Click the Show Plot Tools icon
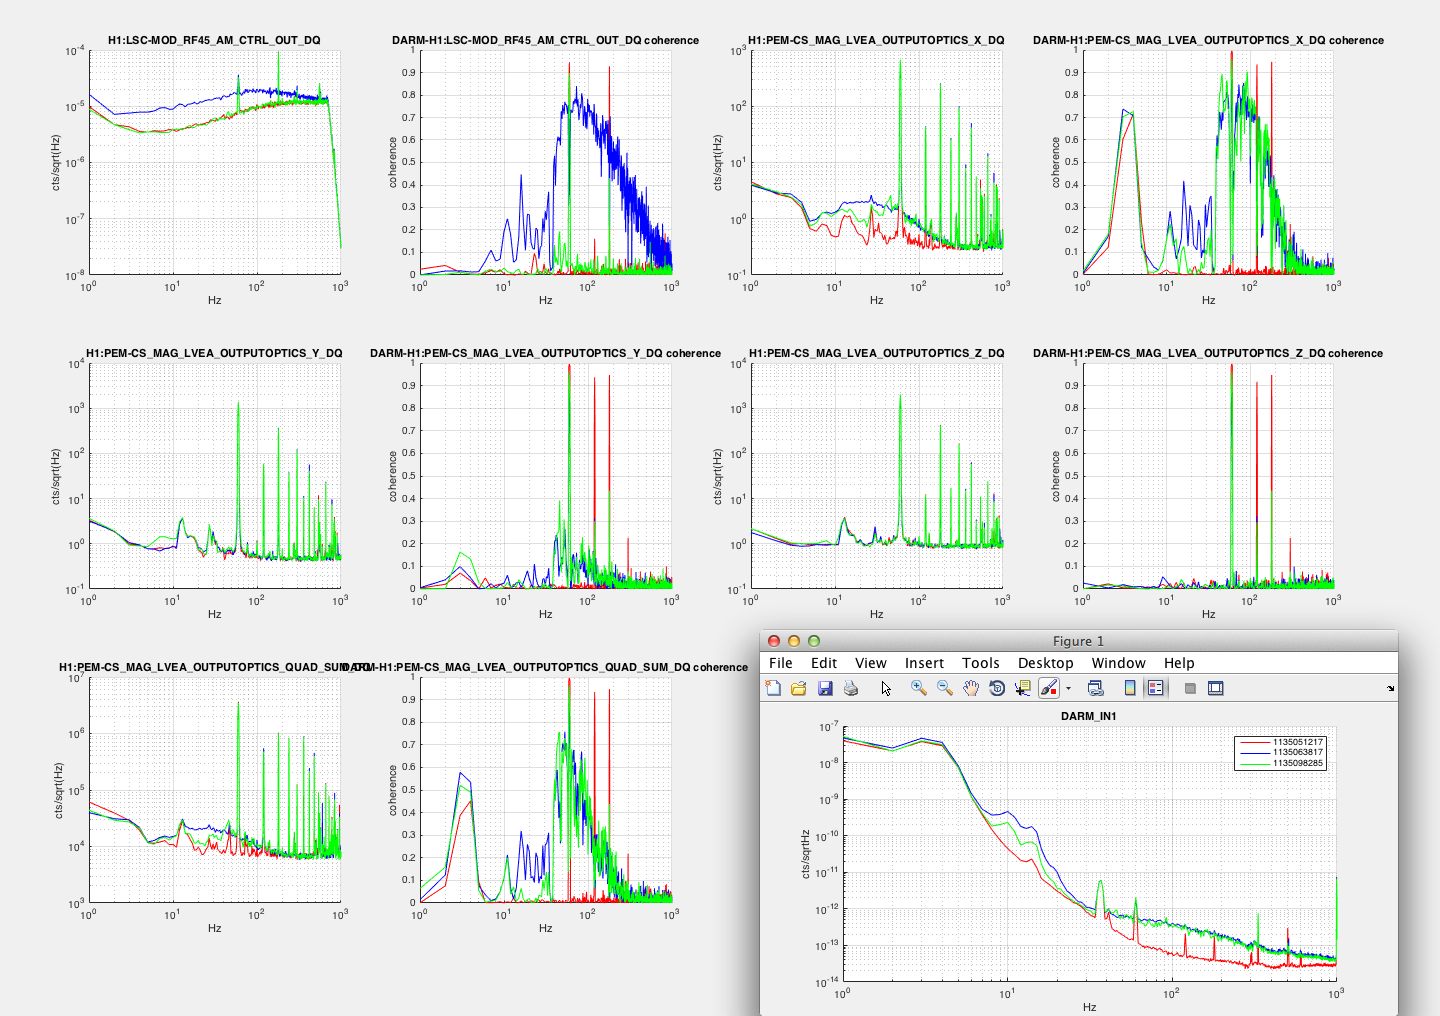This screenshot has width=1440, height=1016. [x=1216, y=688]
